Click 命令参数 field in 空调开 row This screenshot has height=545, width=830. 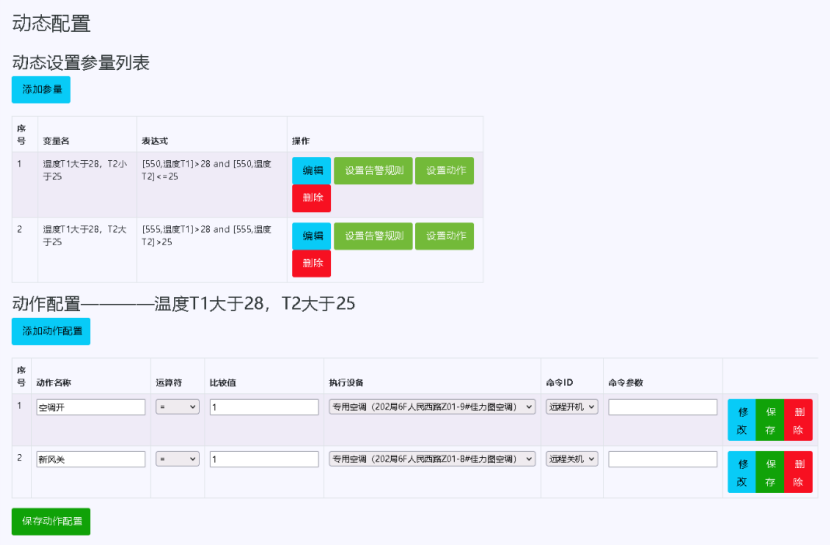662,407
